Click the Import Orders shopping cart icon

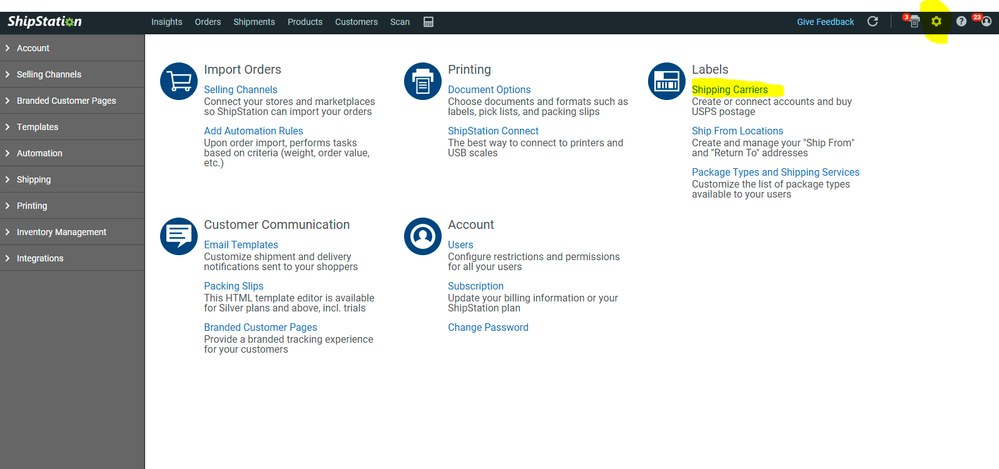(x=179, y=82)
